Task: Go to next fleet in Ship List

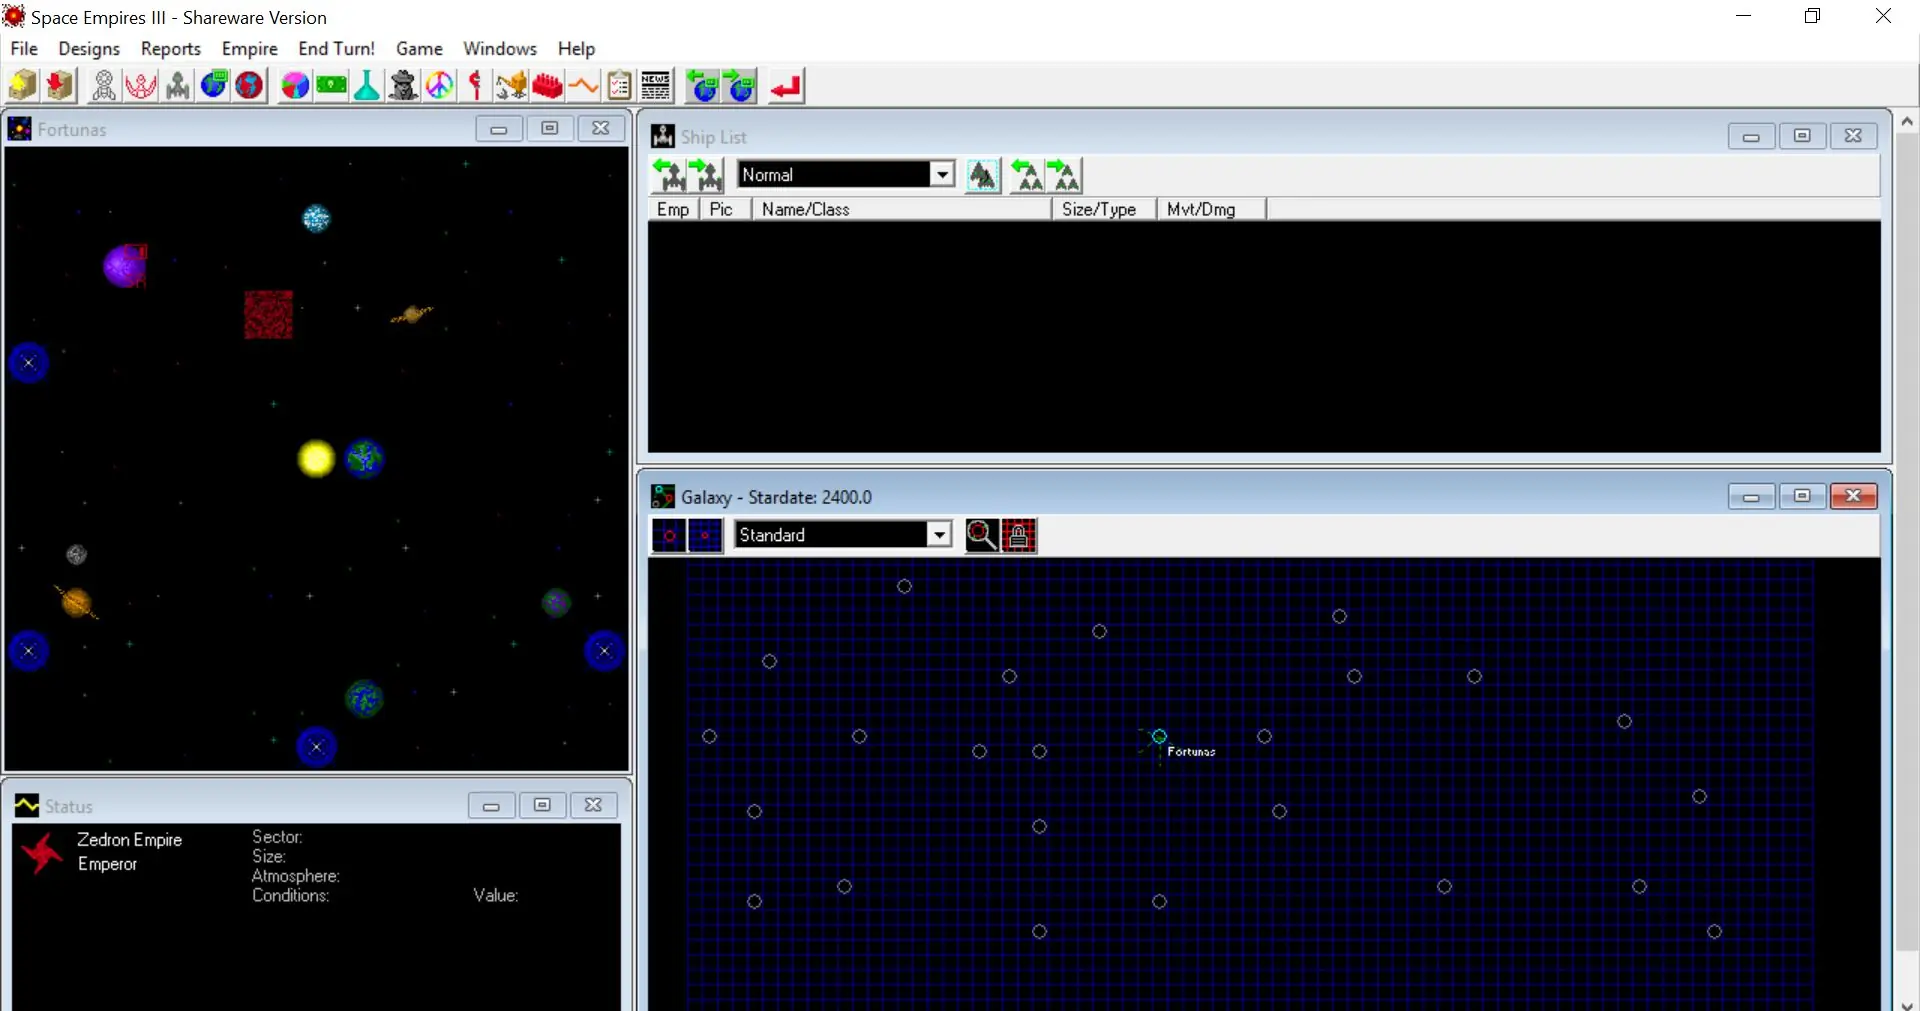Action: [1065, 175]
